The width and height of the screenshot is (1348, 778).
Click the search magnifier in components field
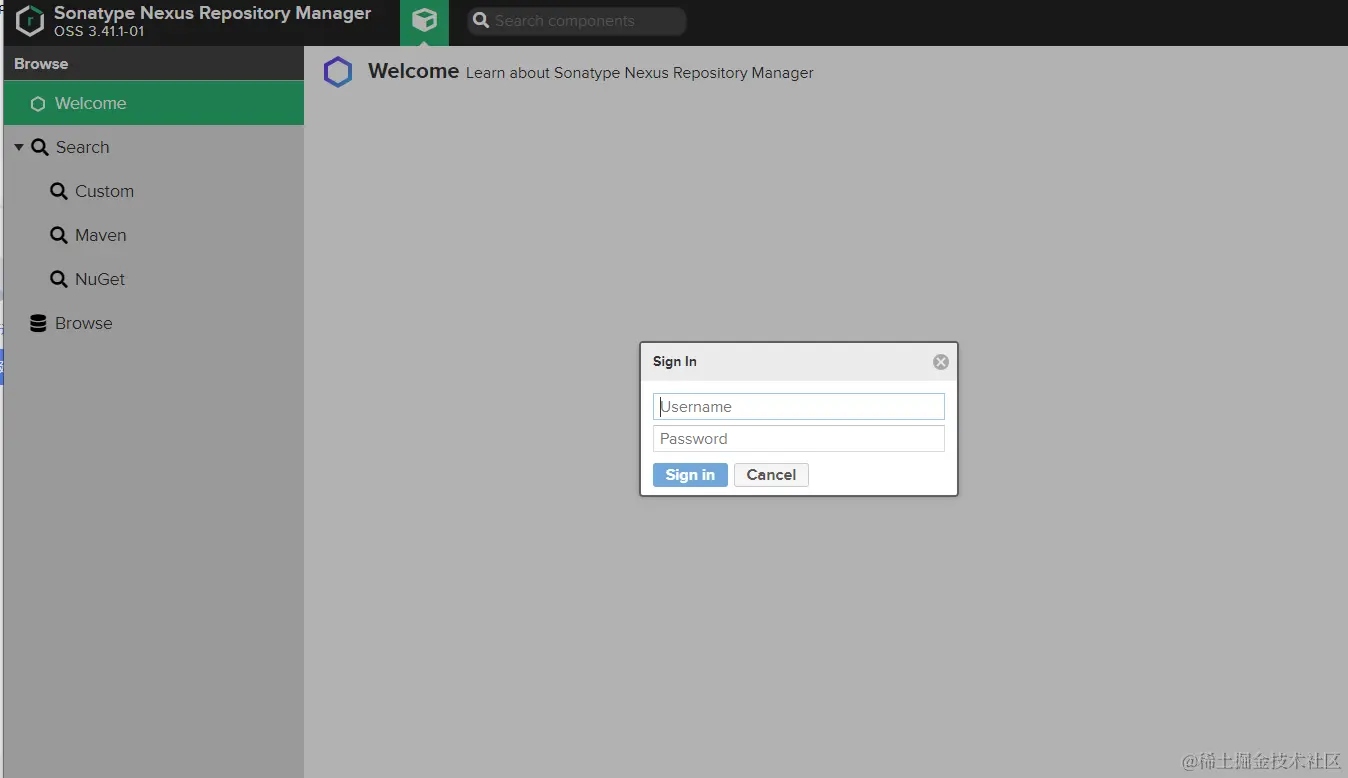(x=481, y=21)
